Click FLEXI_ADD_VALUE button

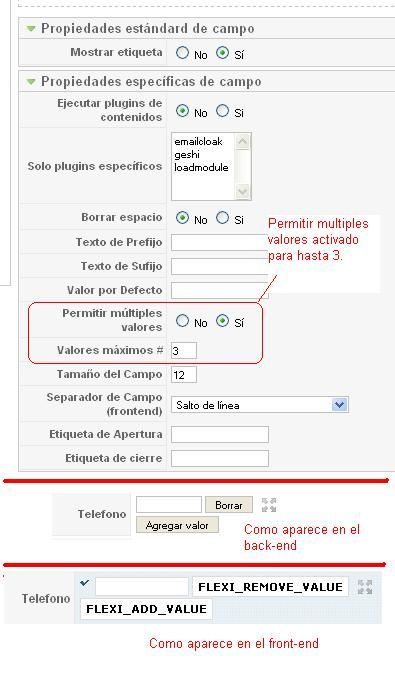(146, 609)
